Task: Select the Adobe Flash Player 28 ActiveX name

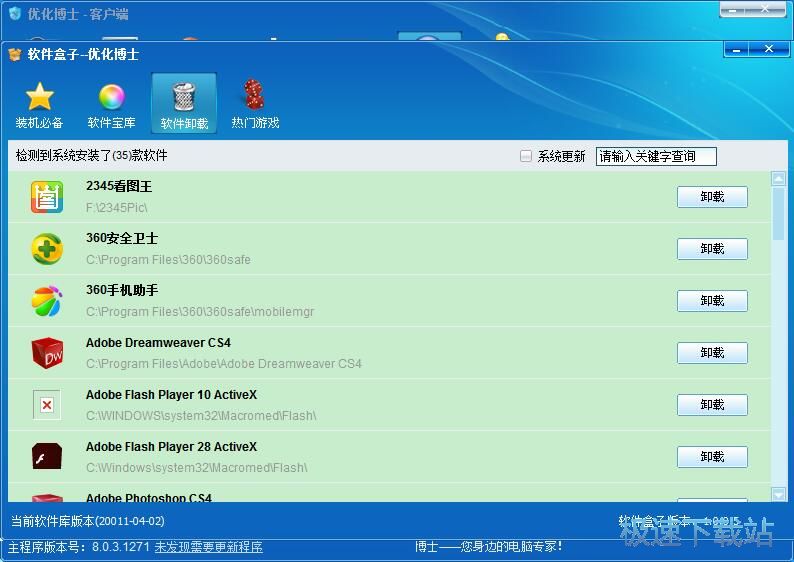Action: [x=171, y=447]
